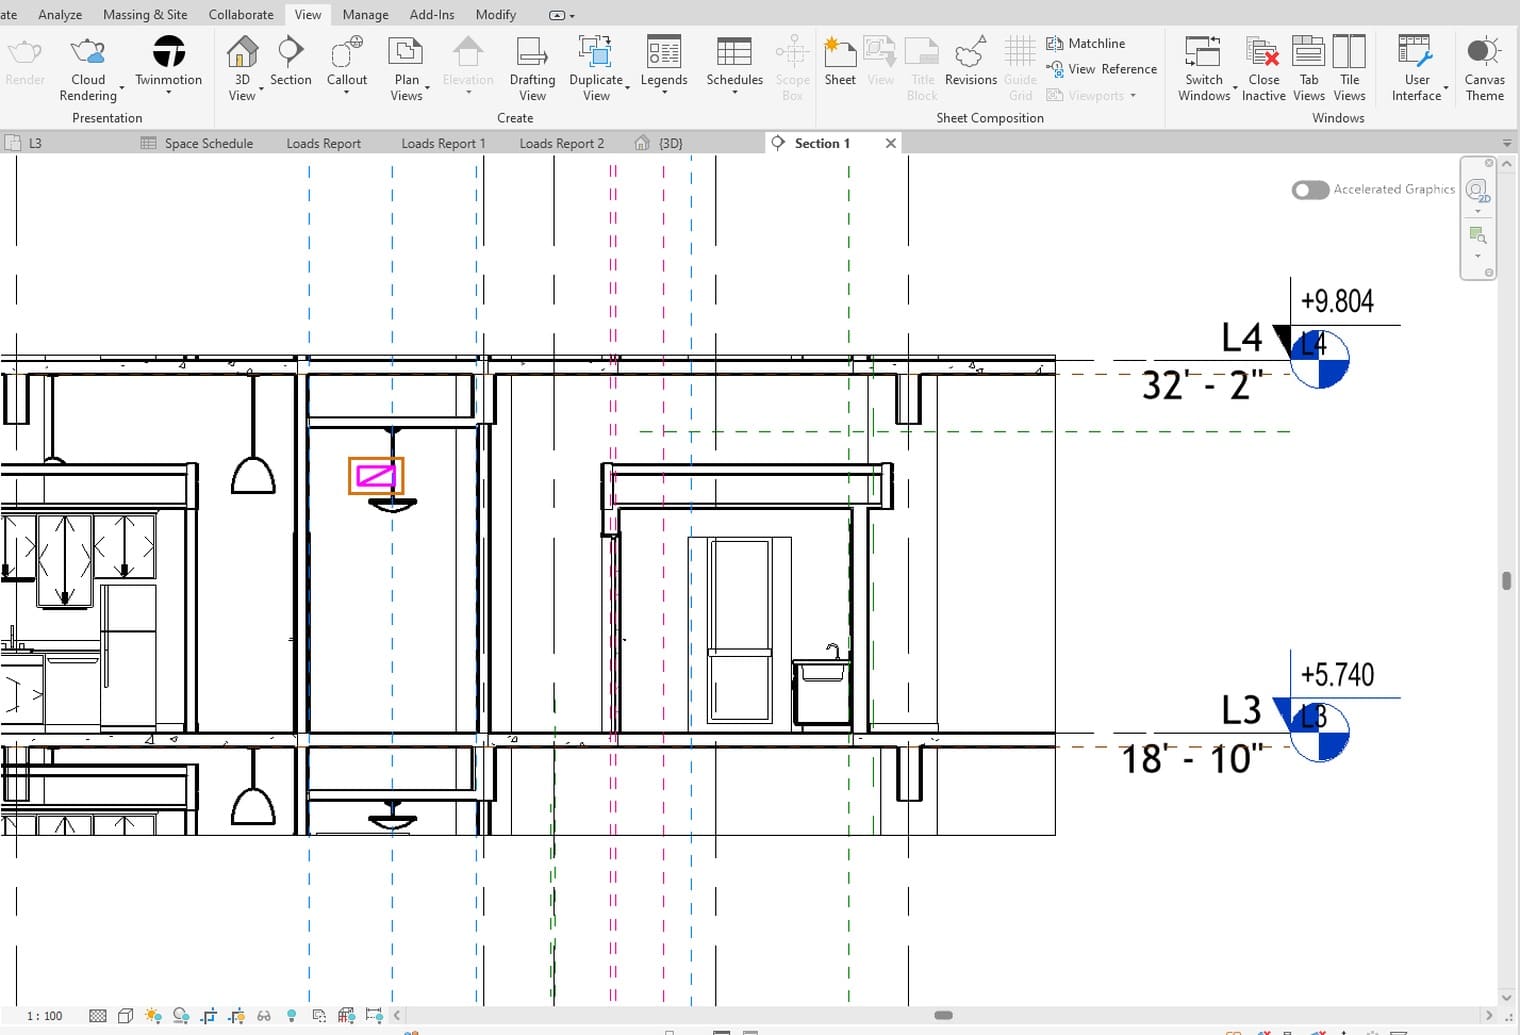Screen dimensions: 1520x1035
Task: Expand the Twinmotion dropdown arrow
Action: 168,93
